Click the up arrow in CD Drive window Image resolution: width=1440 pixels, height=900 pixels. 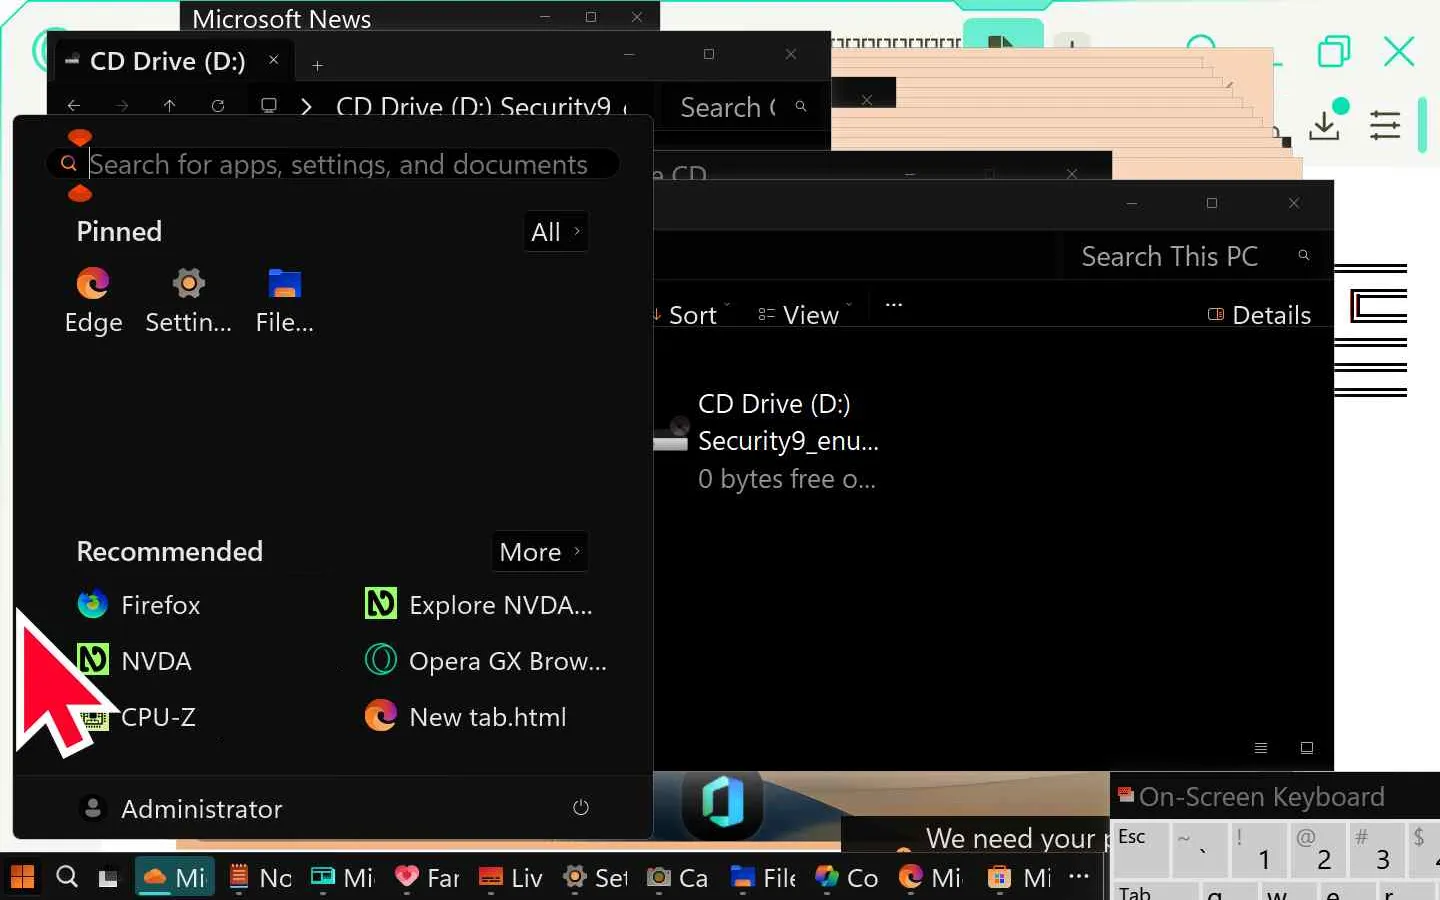[x=170, y=105]
